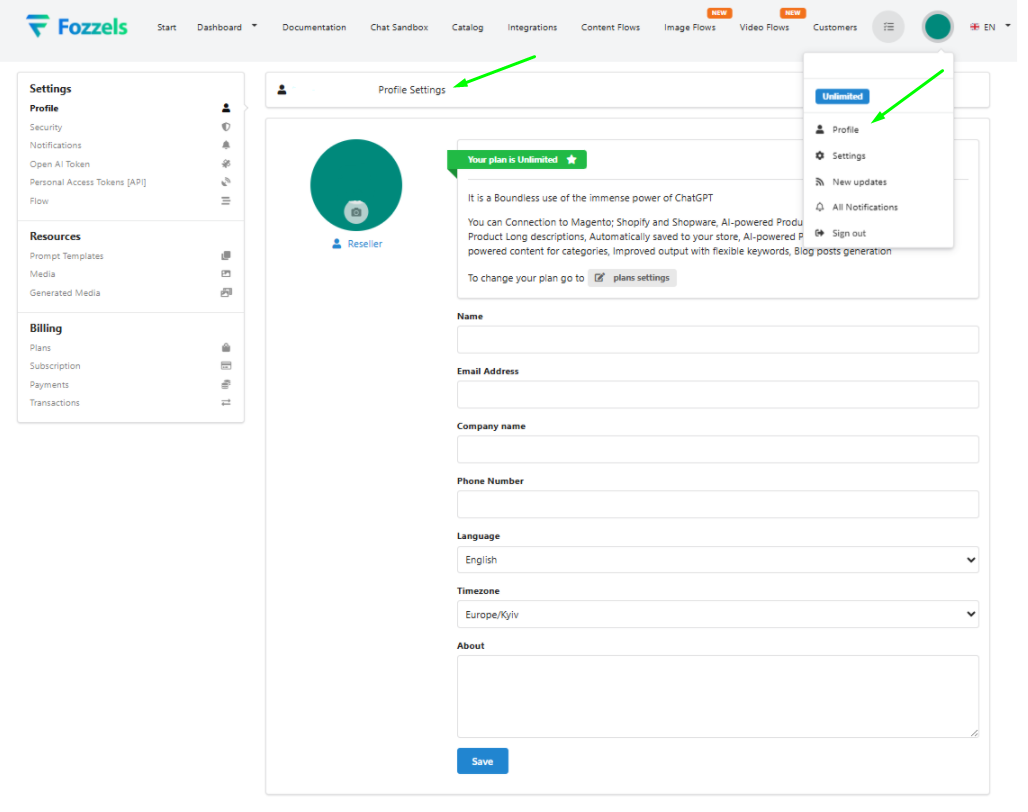Viewport: 1028px width, 812px height.
Task: Open Security in Settings sidebar
Action: [x=46, y=127]
